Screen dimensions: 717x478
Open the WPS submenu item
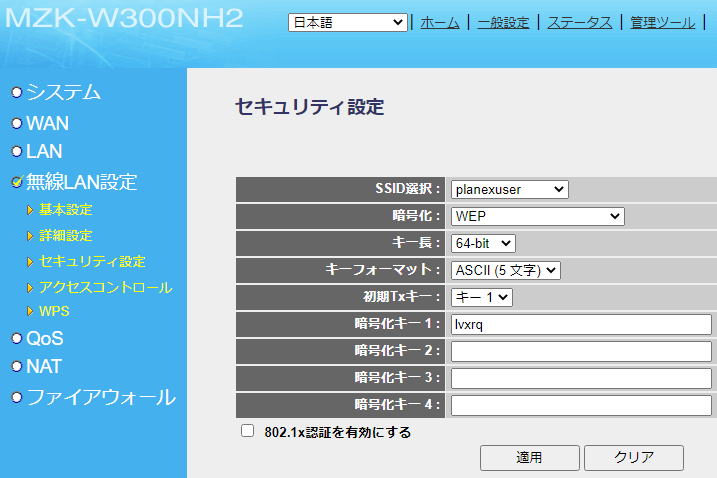tap(54, 312)
